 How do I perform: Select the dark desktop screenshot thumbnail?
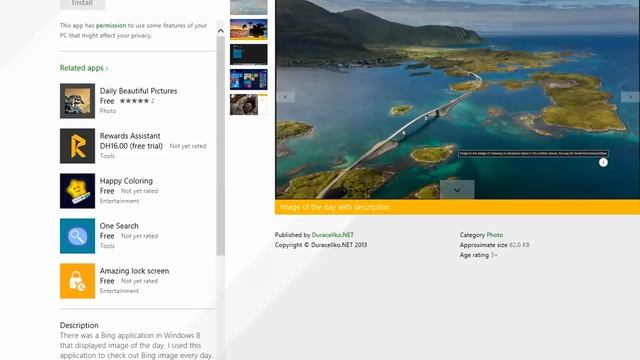pos(249,54)
